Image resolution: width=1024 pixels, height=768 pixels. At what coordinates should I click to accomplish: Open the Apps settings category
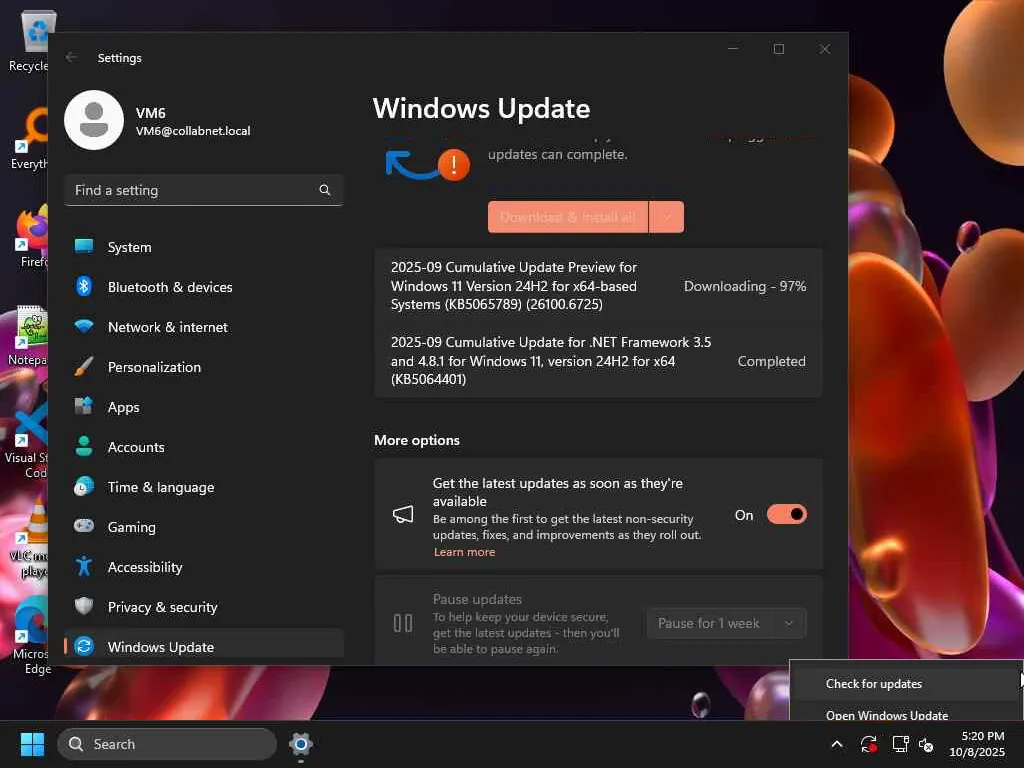[x=204, y=407]
